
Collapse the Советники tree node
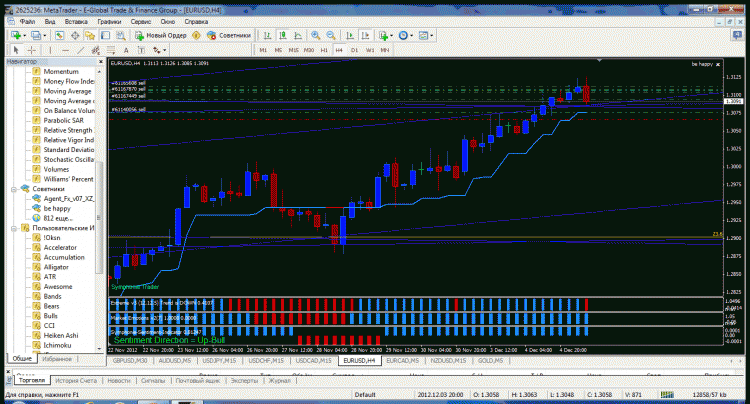click(x=14, y=189)
